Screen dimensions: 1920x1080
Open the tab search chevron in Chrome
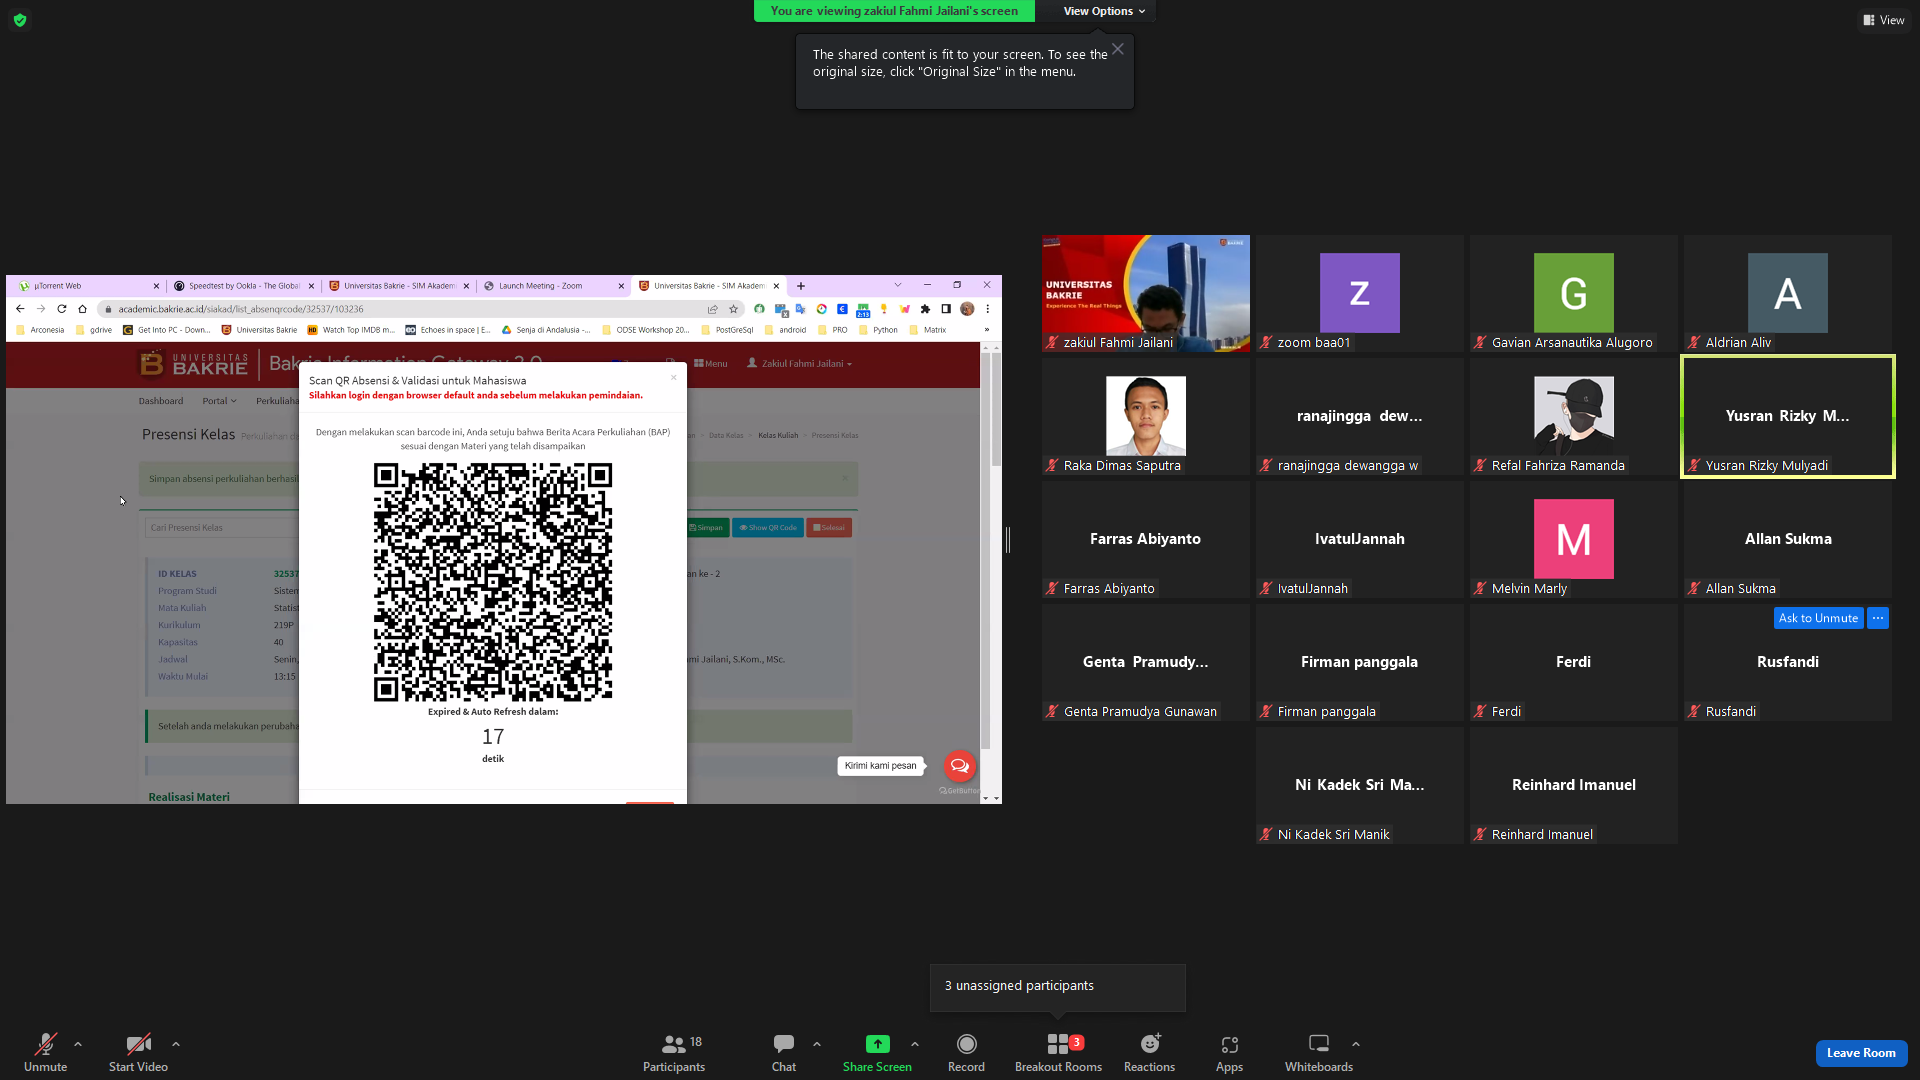click(x=898, y=285)
